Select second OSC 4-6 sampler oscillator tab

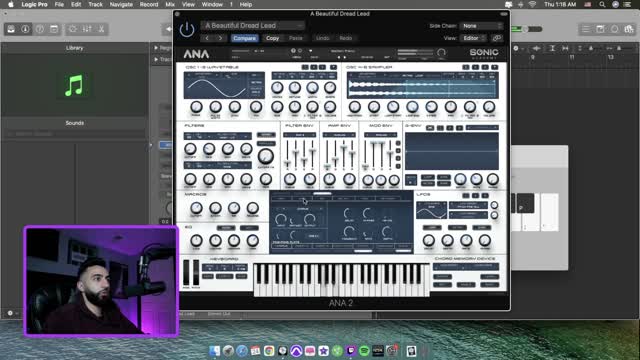click(x=475, y=67)
